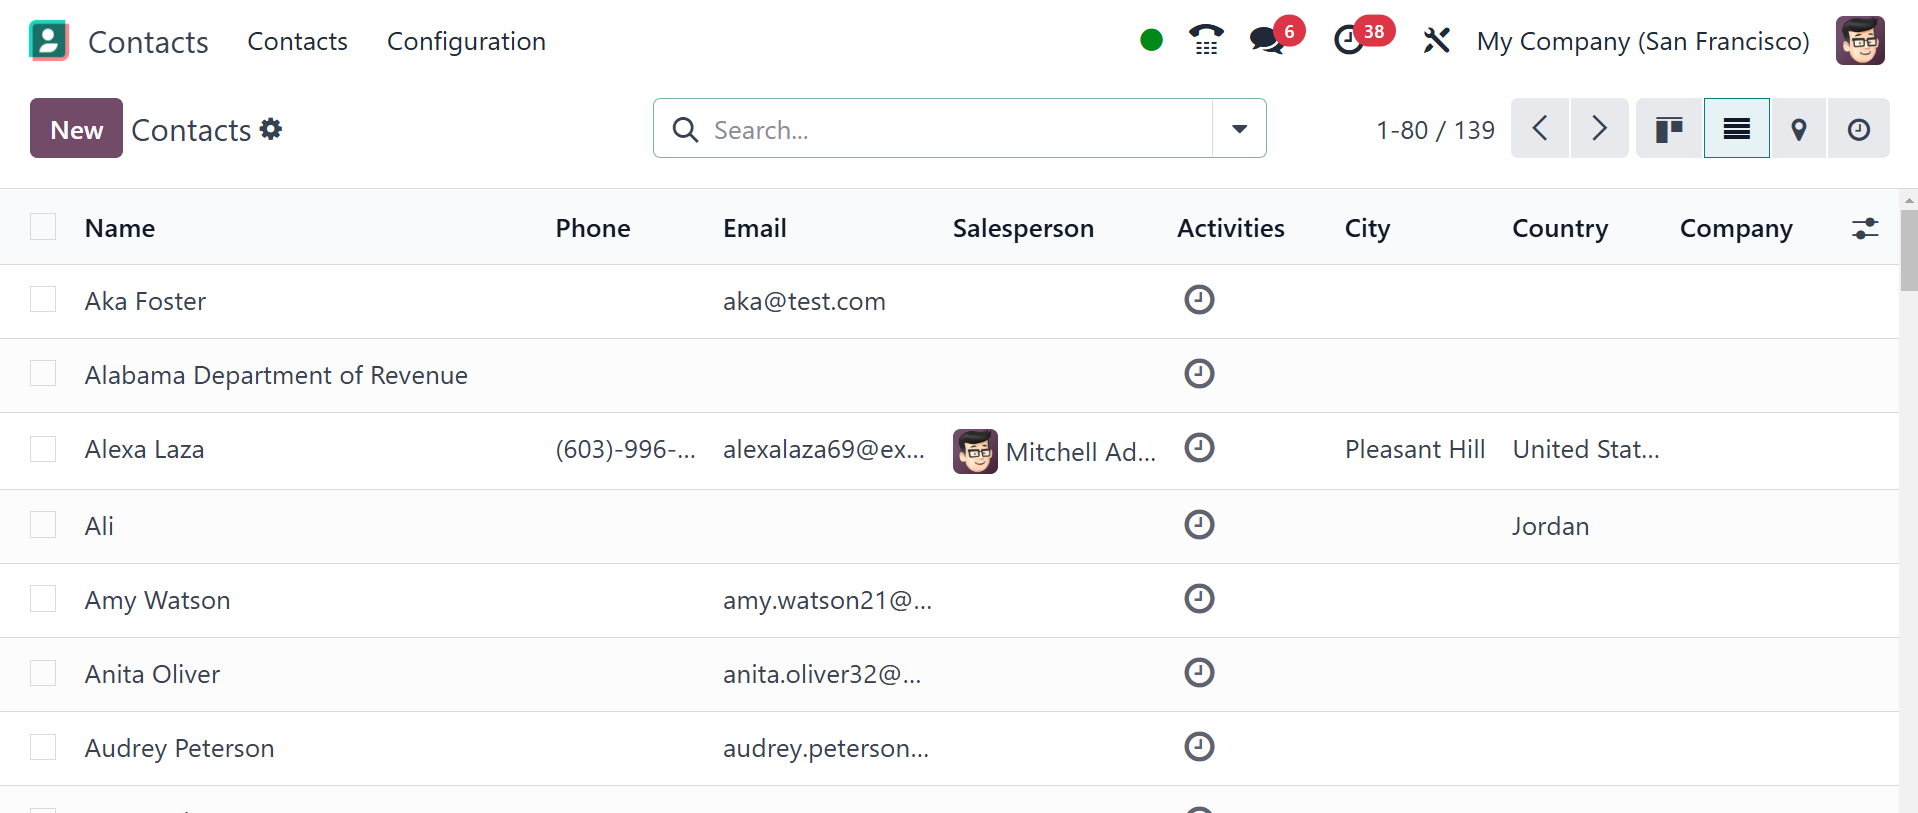Tick the checkbox for Aka Foster

43,300
